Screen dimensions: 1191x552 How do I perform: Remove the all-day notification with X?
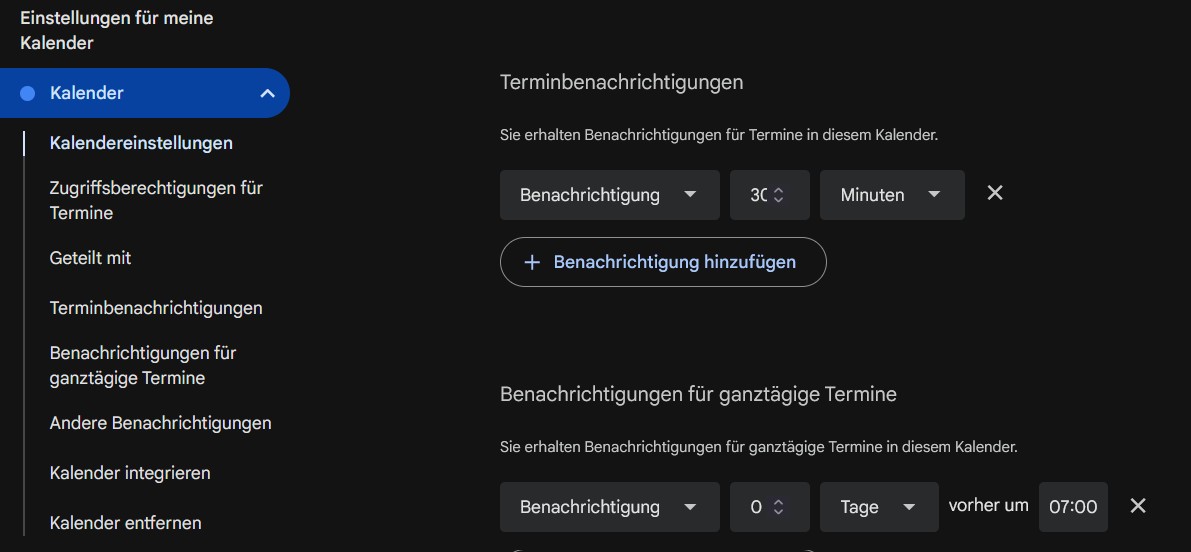1137,506
